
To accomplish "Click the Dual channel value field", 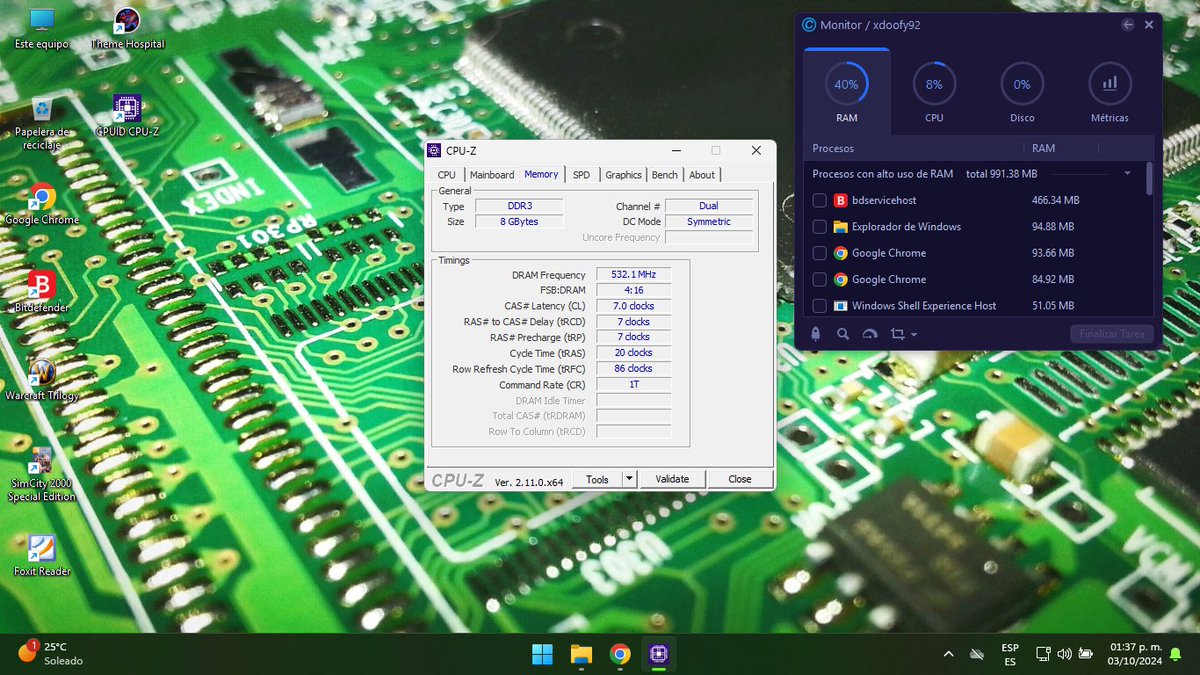I will coord(708,206).
